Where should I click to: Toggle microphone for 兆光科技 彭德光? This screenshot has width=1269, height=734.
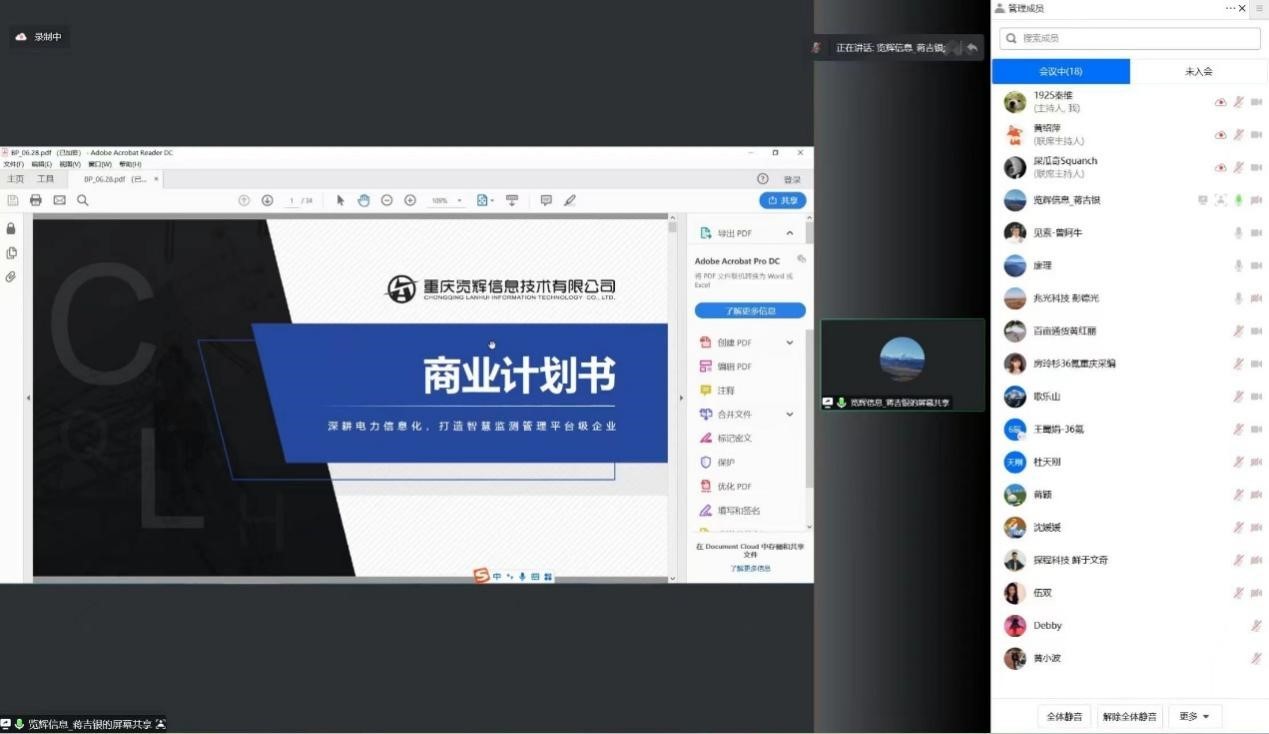1238,298
